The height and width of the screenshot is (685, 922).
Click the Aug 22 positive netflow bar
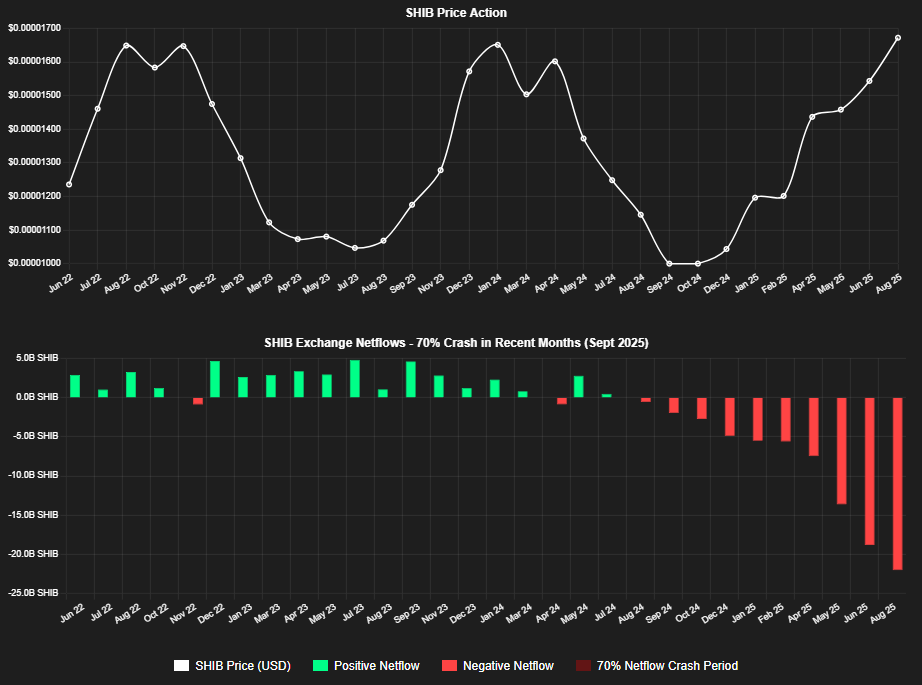tap(131, 385)
